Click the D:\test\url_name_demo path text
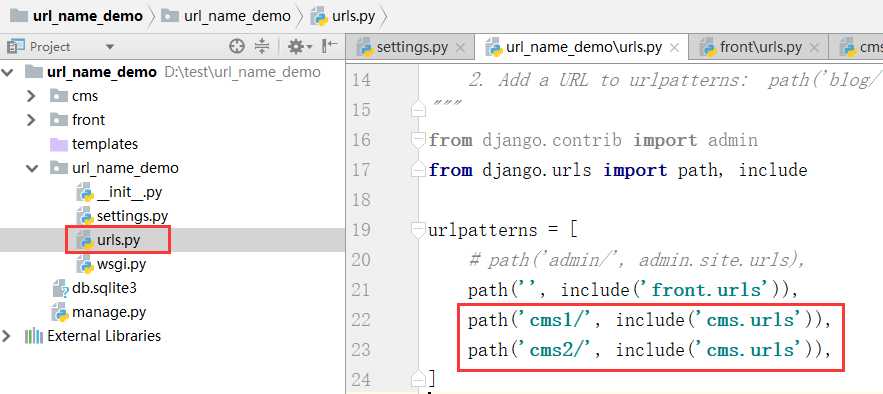 click(242, 72)
